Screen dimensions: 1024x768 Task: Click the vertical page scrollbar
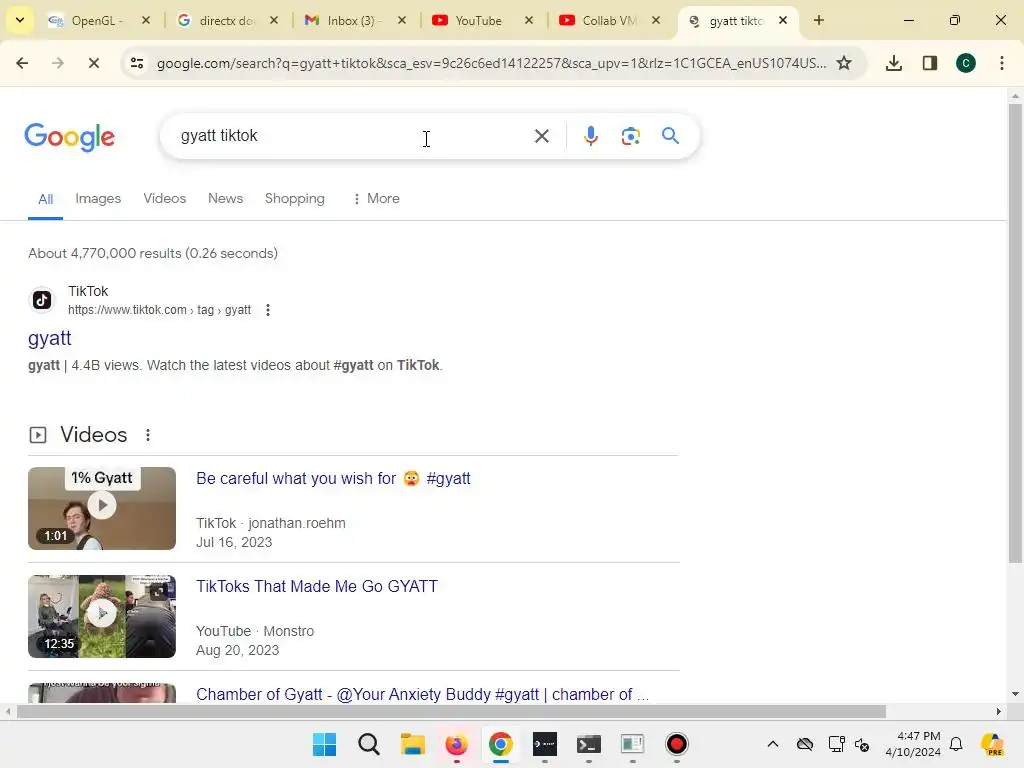[x=1015, y=333]
